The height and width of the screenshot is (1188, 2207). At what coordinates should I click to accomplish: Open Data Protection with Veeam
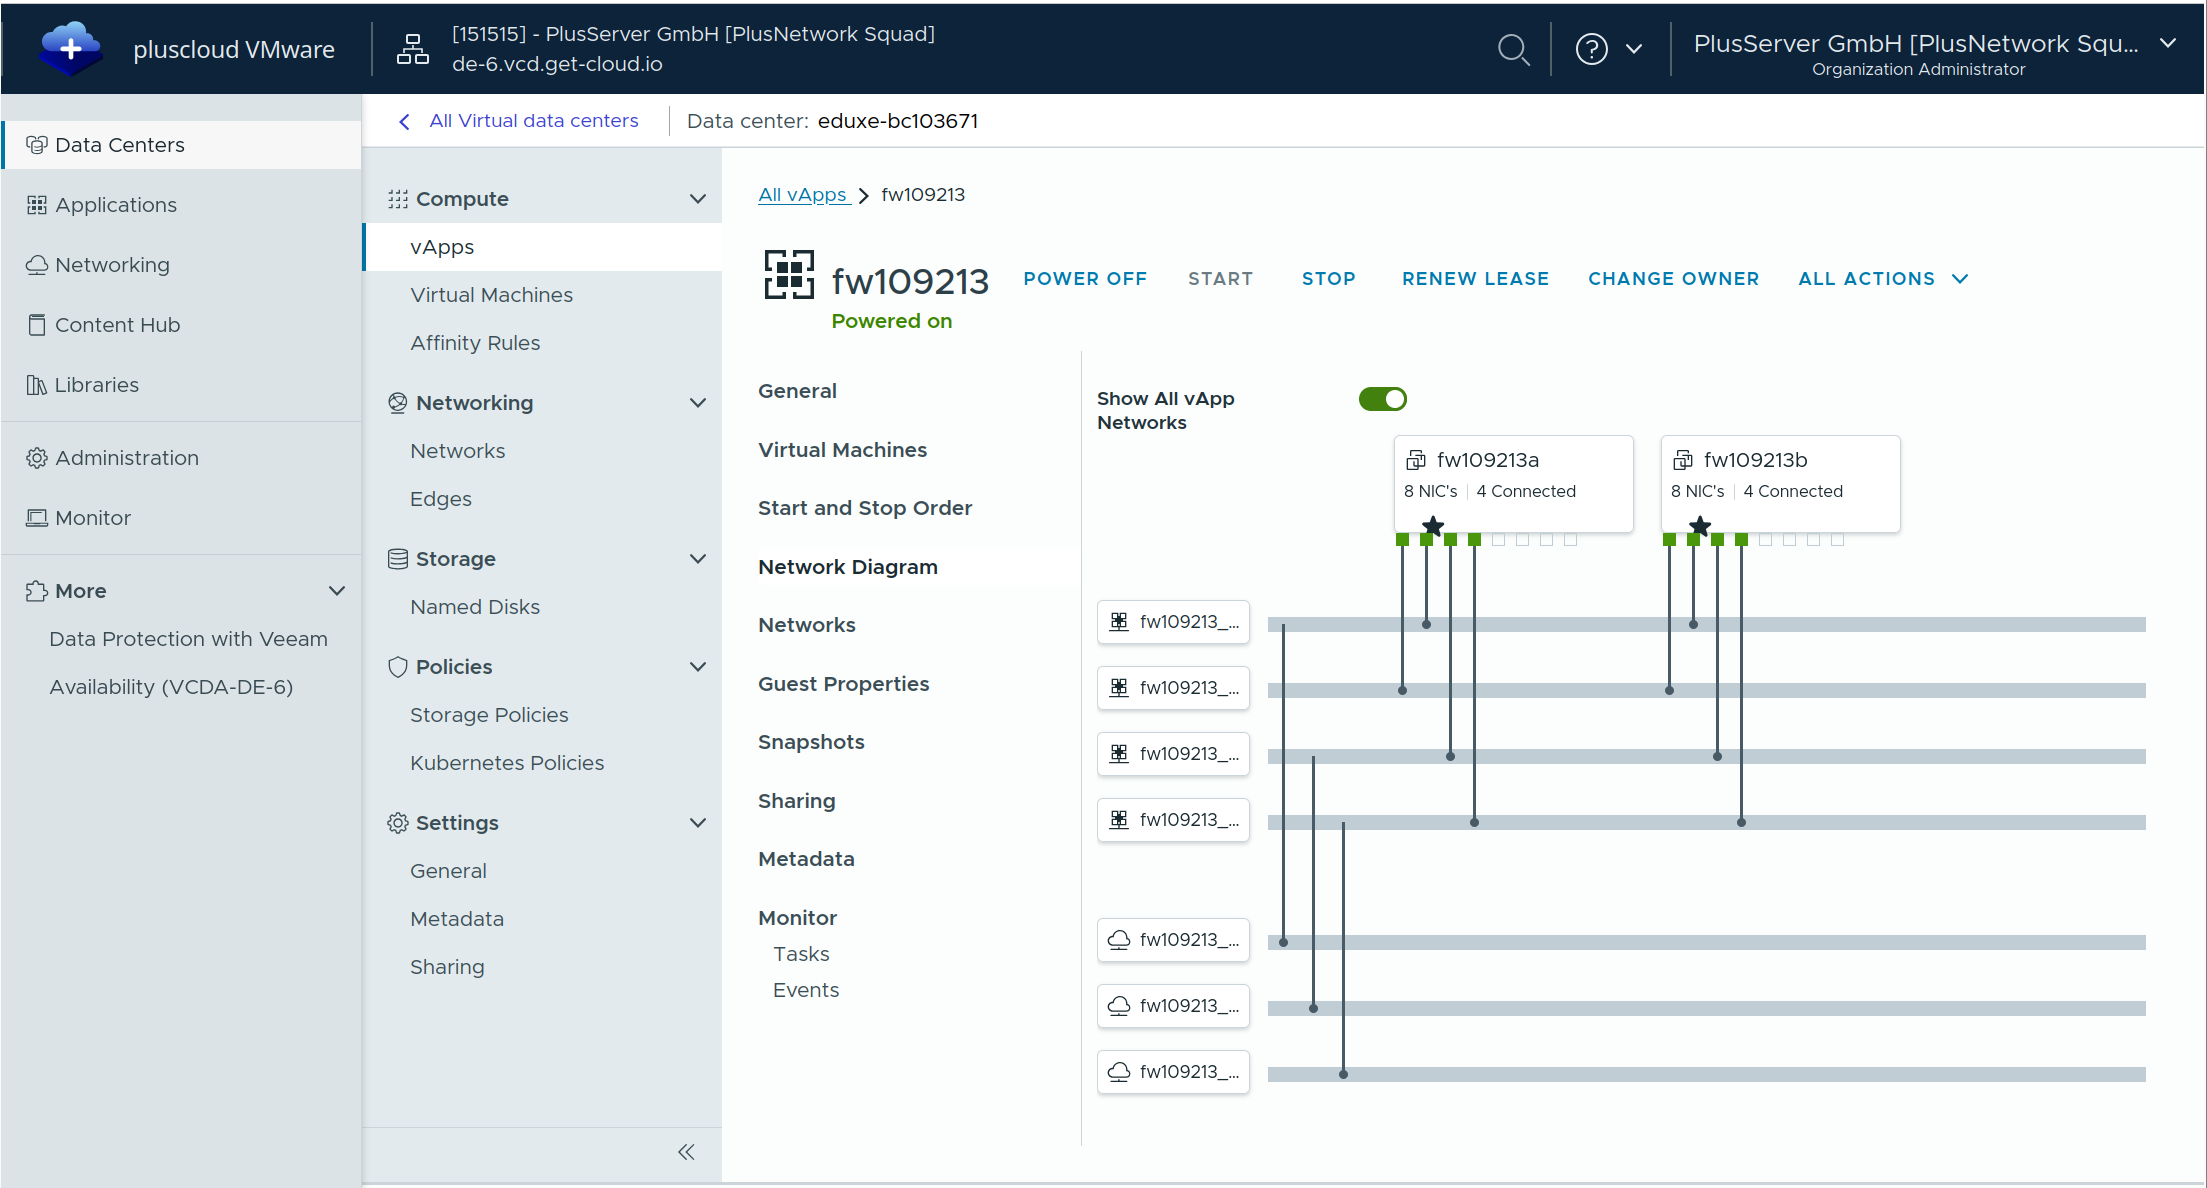(x=188, y=639)
